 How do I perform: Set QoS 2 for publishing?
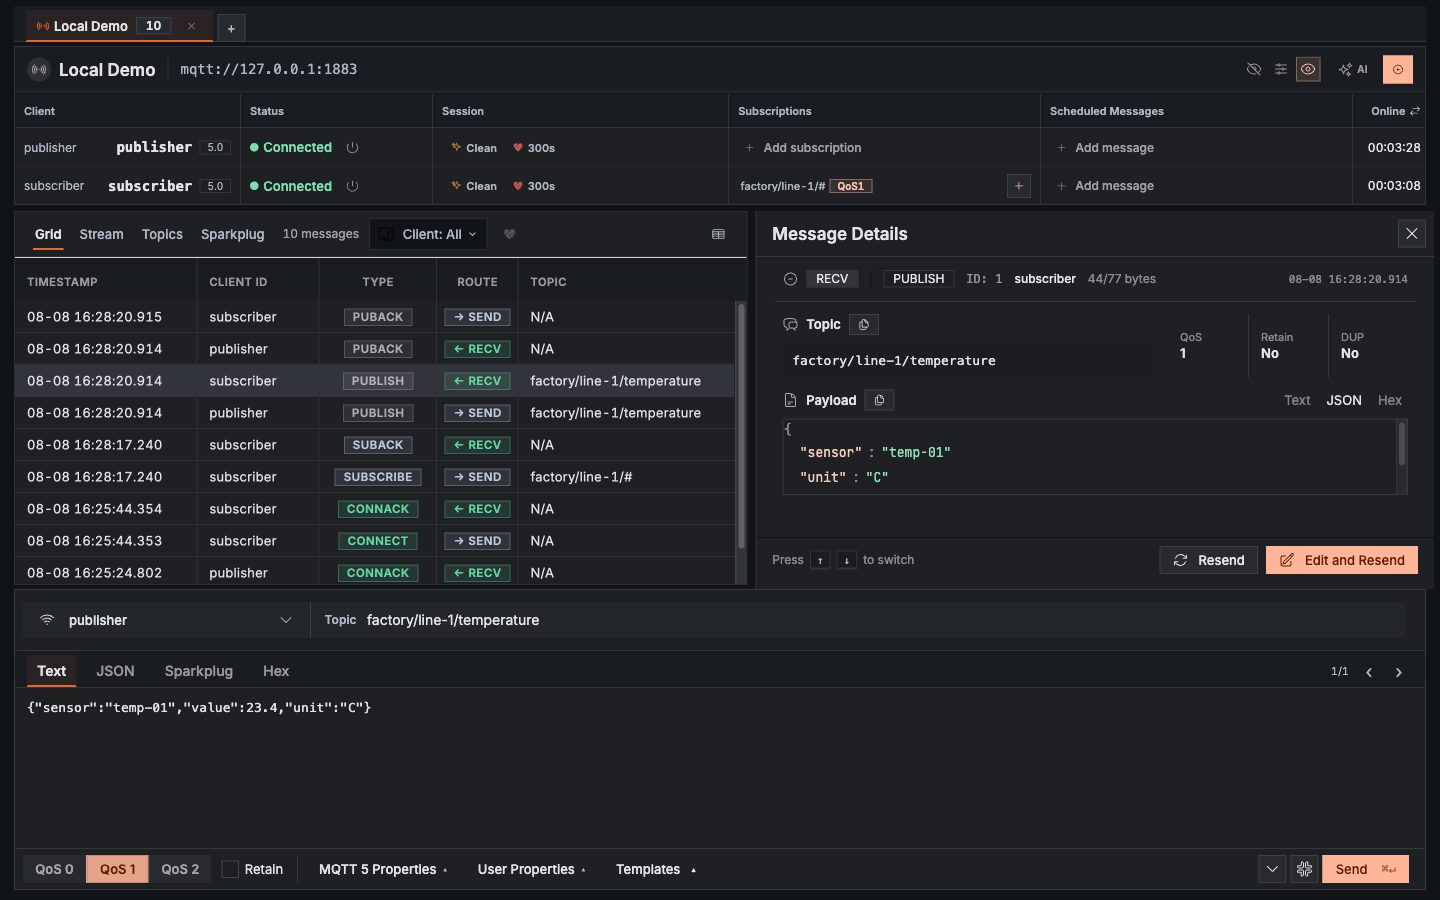(180, 869)
